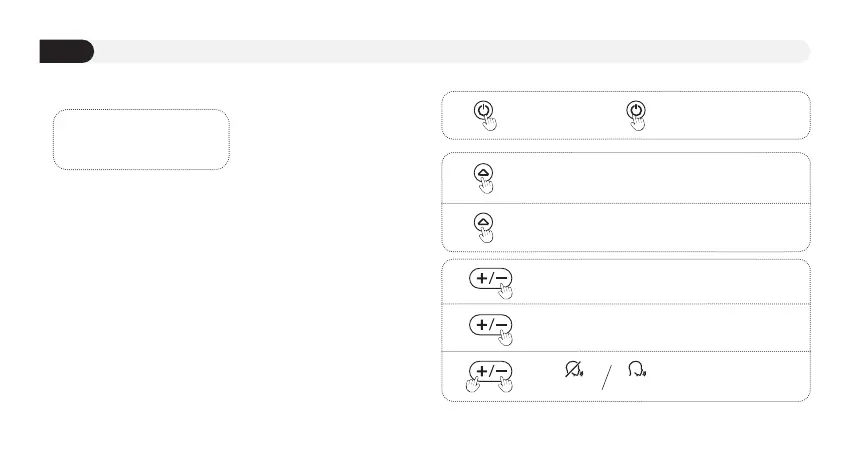
Task: Click inside the empty dotted box on the left
Action: tap(140, 139)
